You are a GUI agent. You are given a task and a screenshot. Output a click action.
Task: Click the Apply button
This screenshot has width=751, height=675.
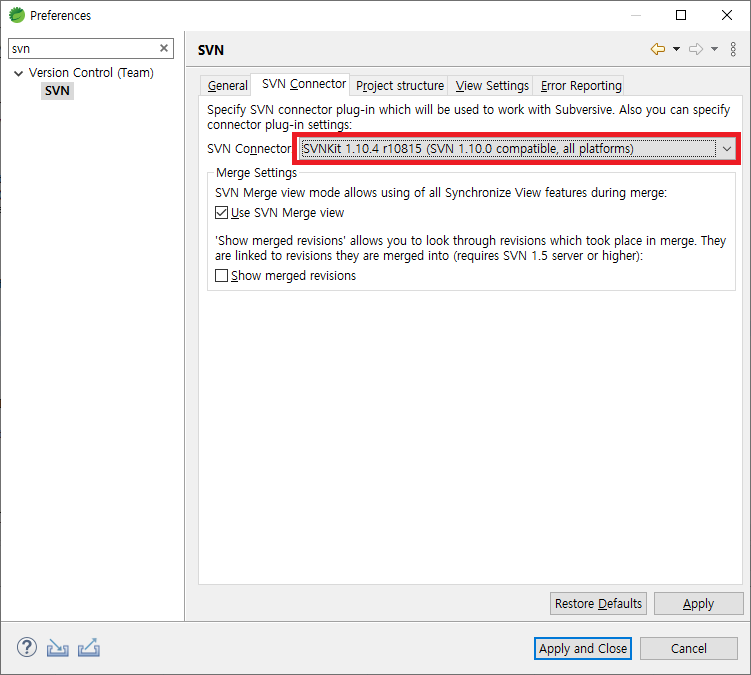pos(698,603)
